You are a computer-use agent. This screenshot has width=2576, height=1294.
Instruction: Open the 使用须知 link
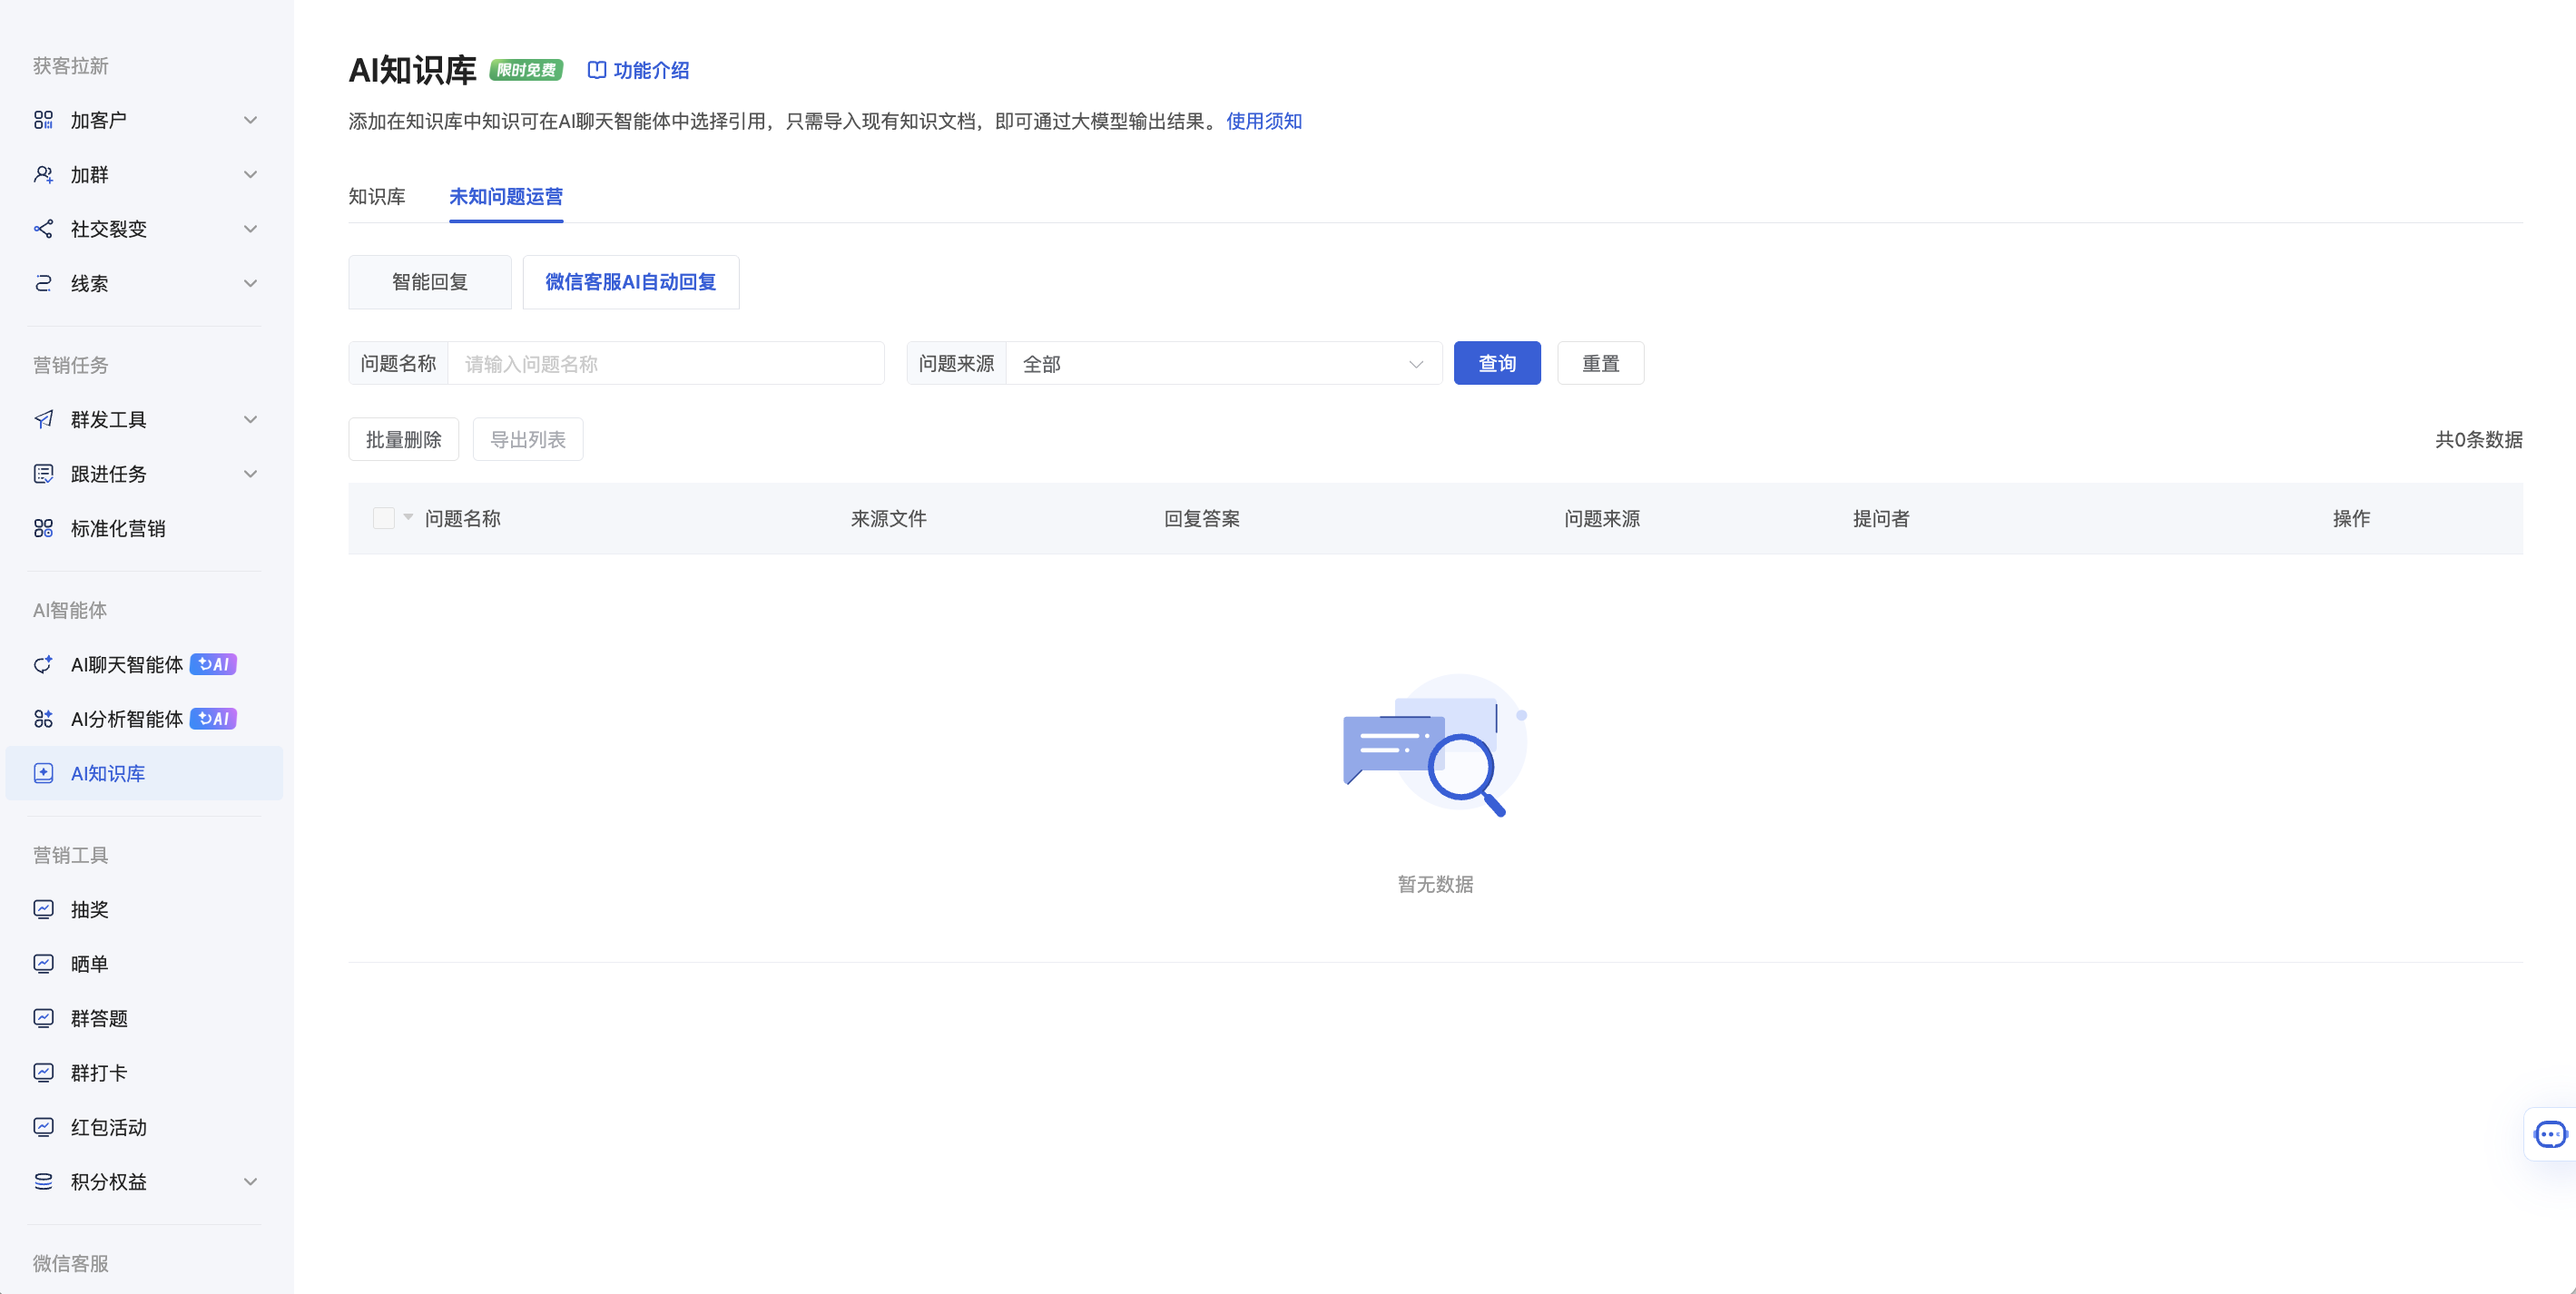1264,121
